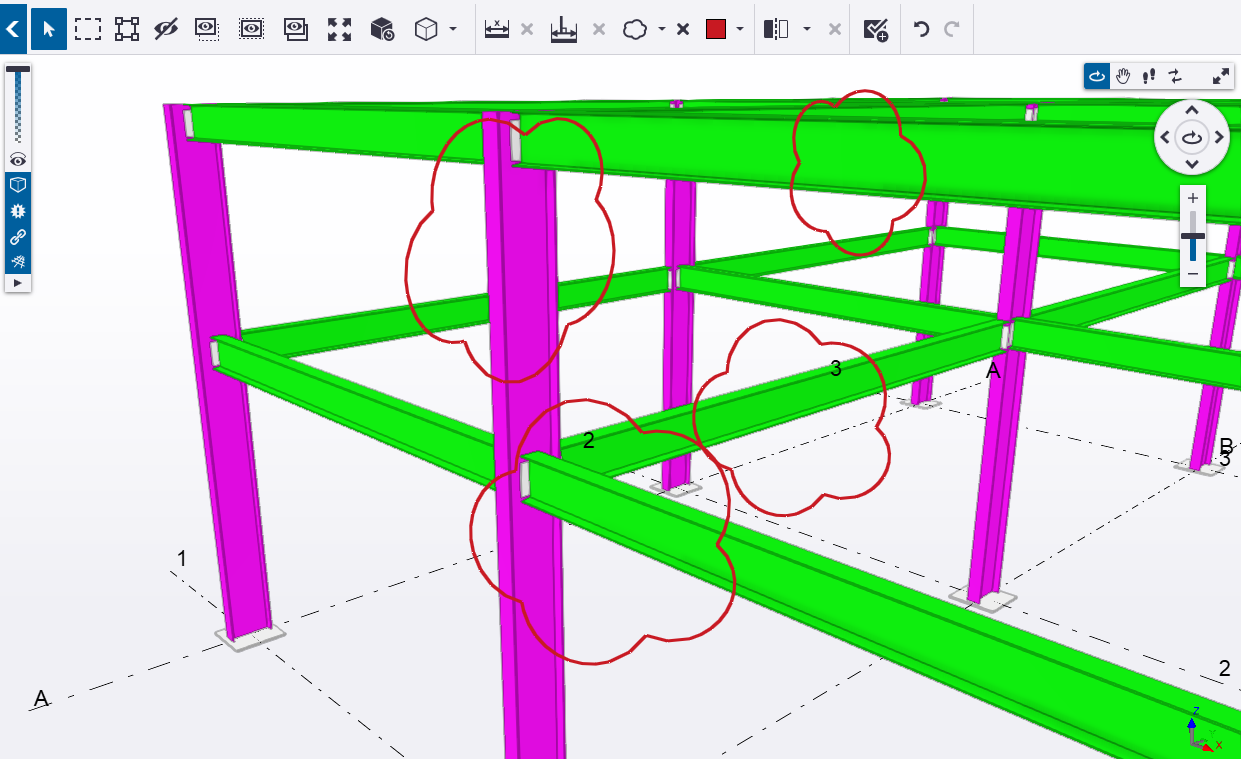
Task: Click the add to-do checkmark icon
Action: [x=875, y=29]
